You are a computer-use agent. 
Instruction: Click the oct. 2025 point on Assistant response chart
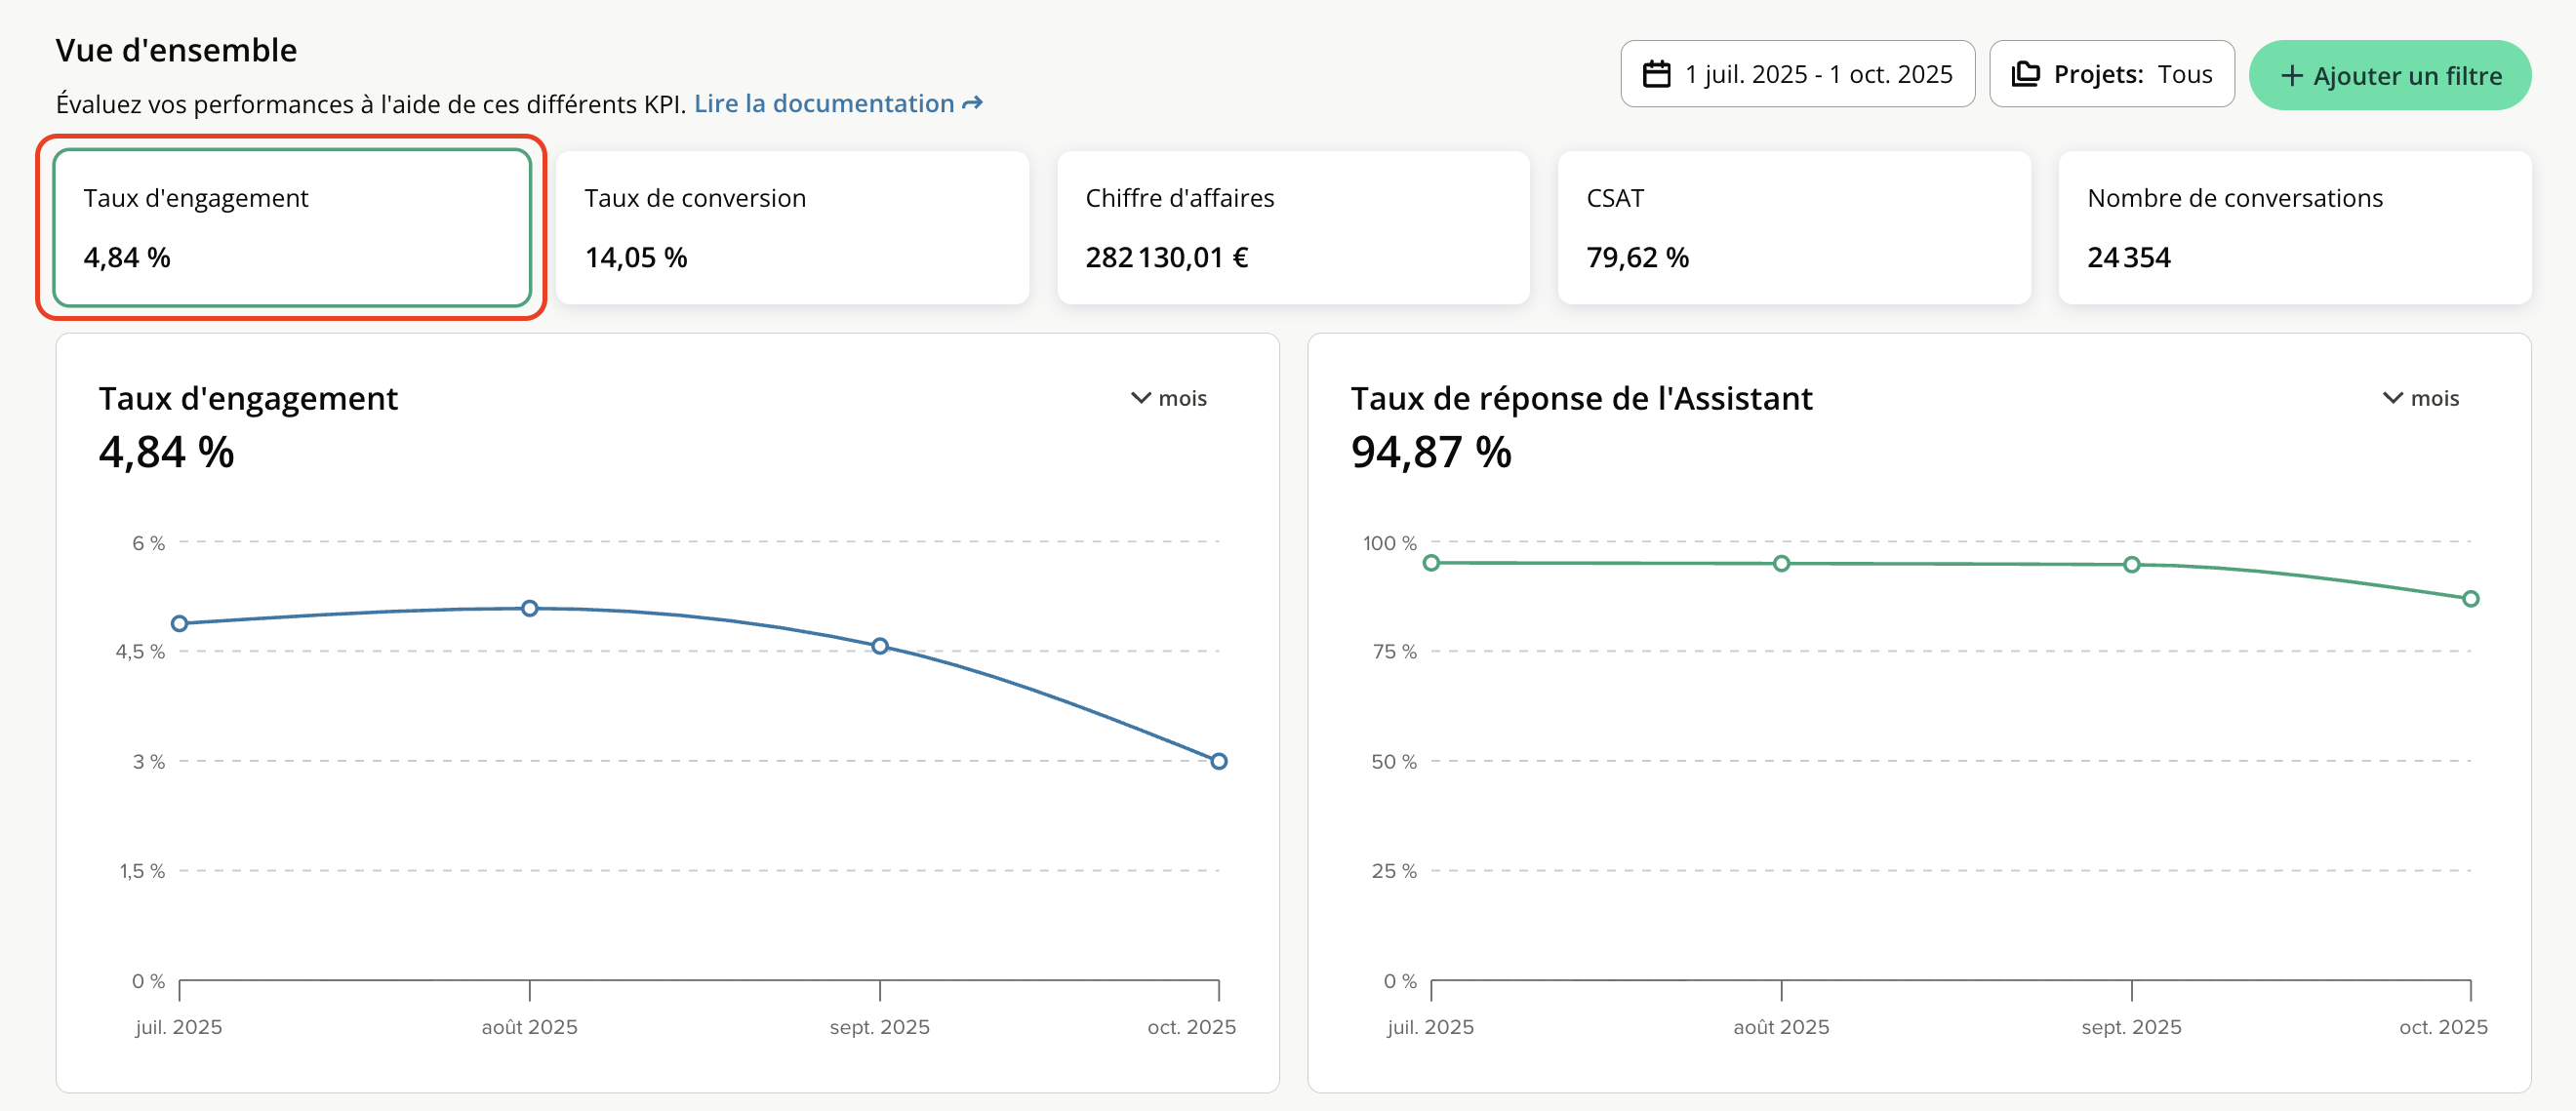click(x=2470, y=599)
